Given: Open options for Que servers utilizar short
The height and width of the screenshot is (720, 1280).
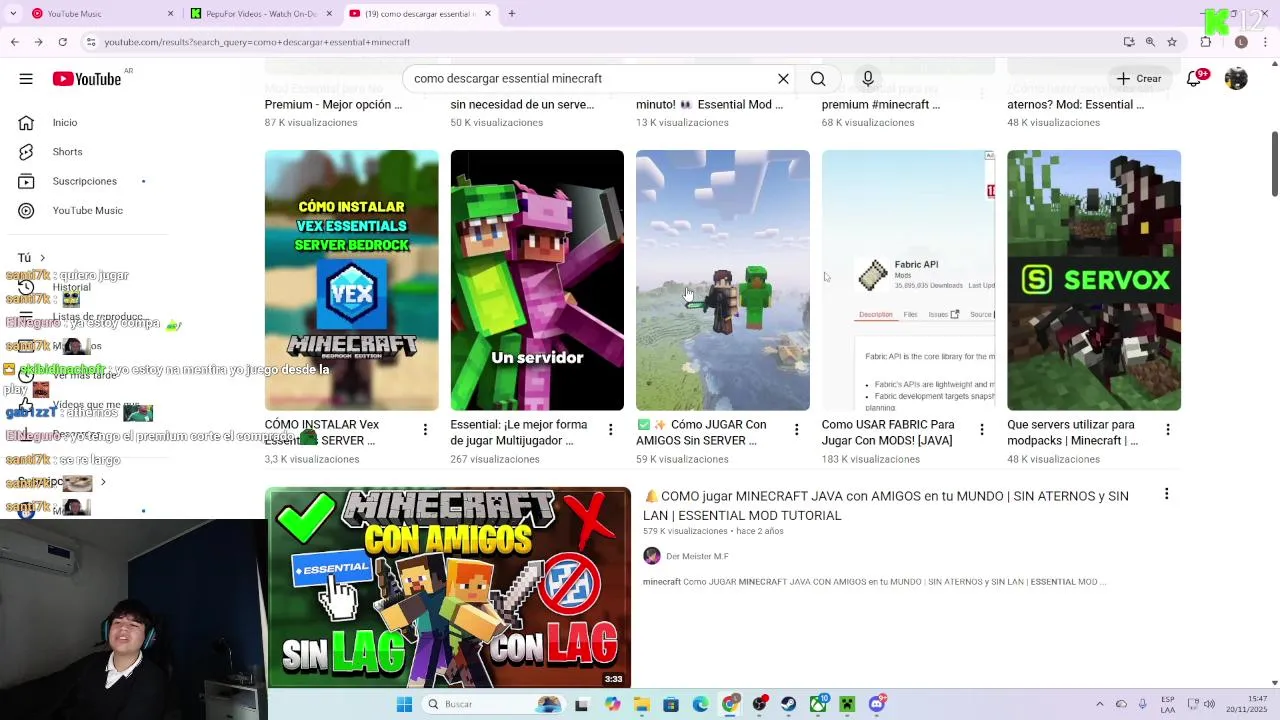Looking at the screenshot, I should point(1168,430).
